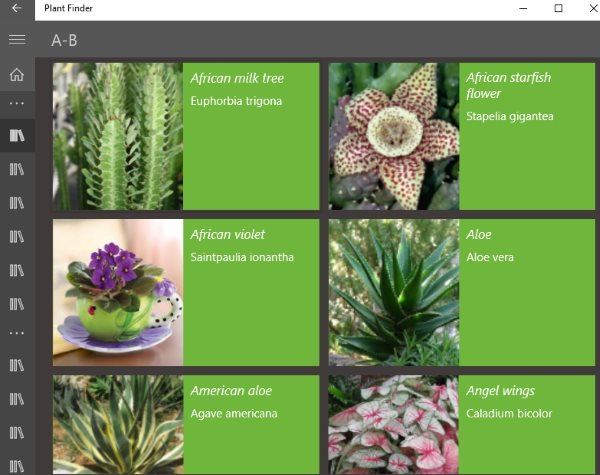Close the Plant Finder window
Image resolution: width=600 pixels, height=475 pixels.
click(x=593, y=8)
